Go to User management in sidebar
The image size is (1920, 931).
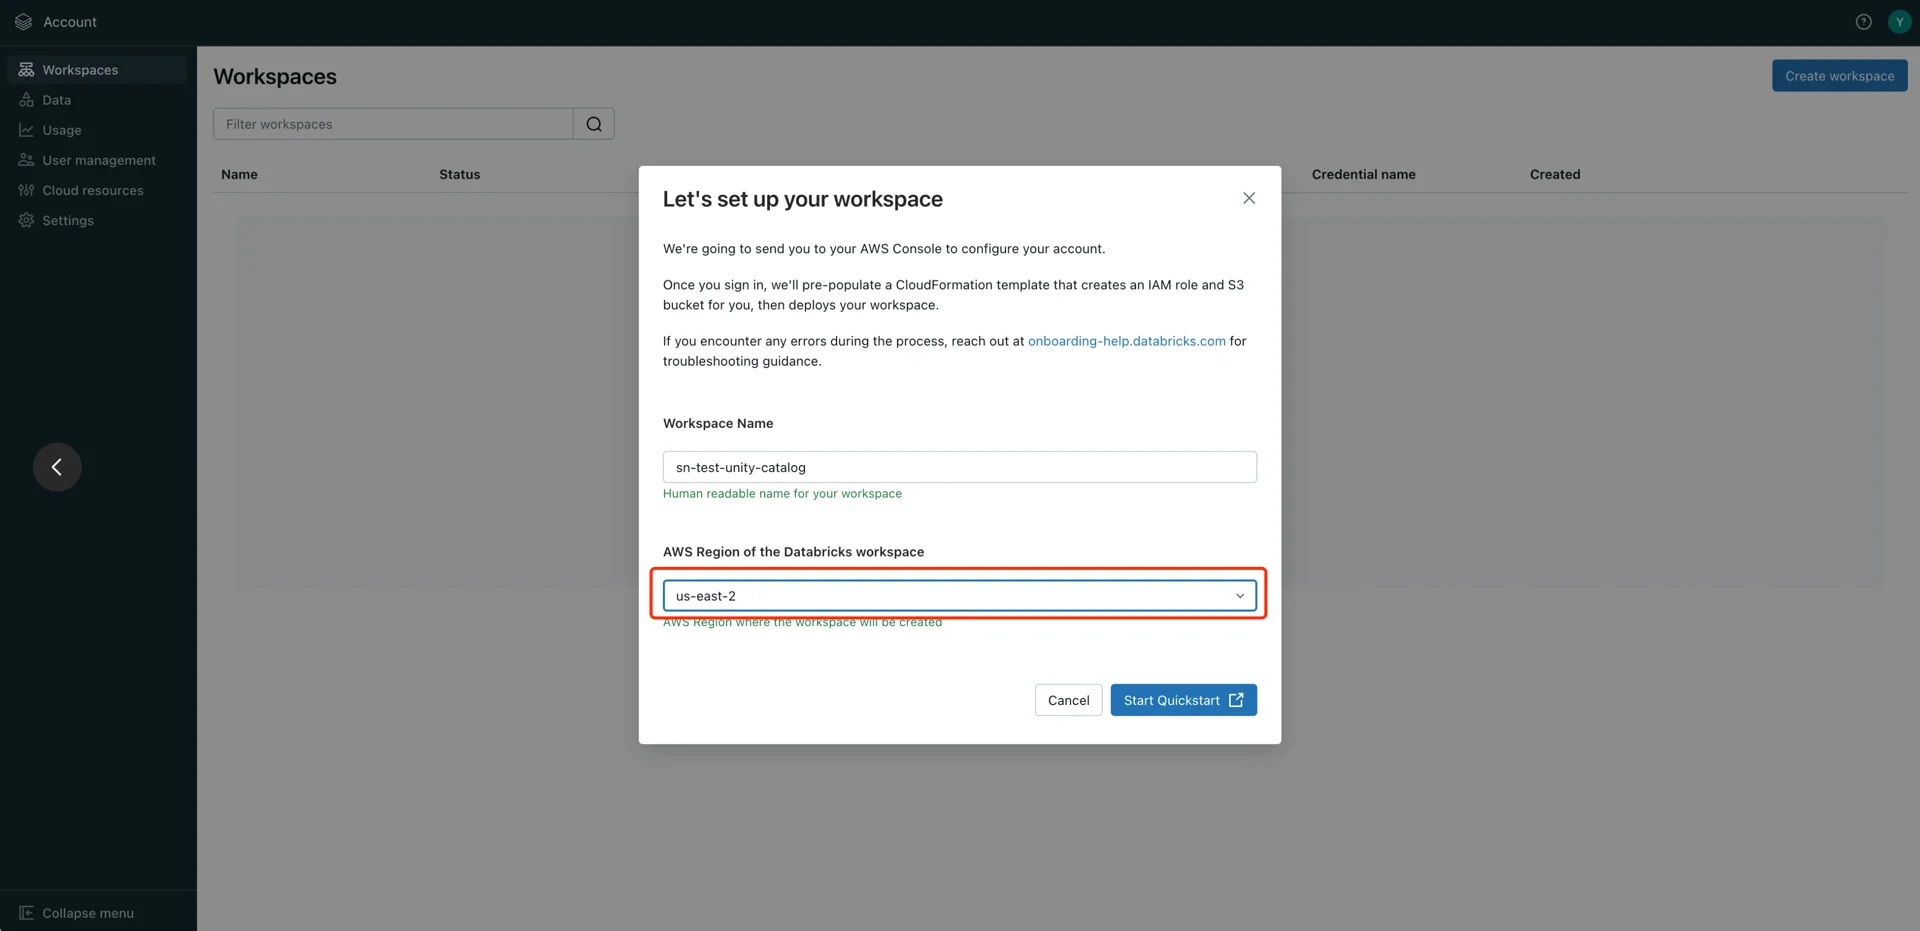(x=99, y=160)
